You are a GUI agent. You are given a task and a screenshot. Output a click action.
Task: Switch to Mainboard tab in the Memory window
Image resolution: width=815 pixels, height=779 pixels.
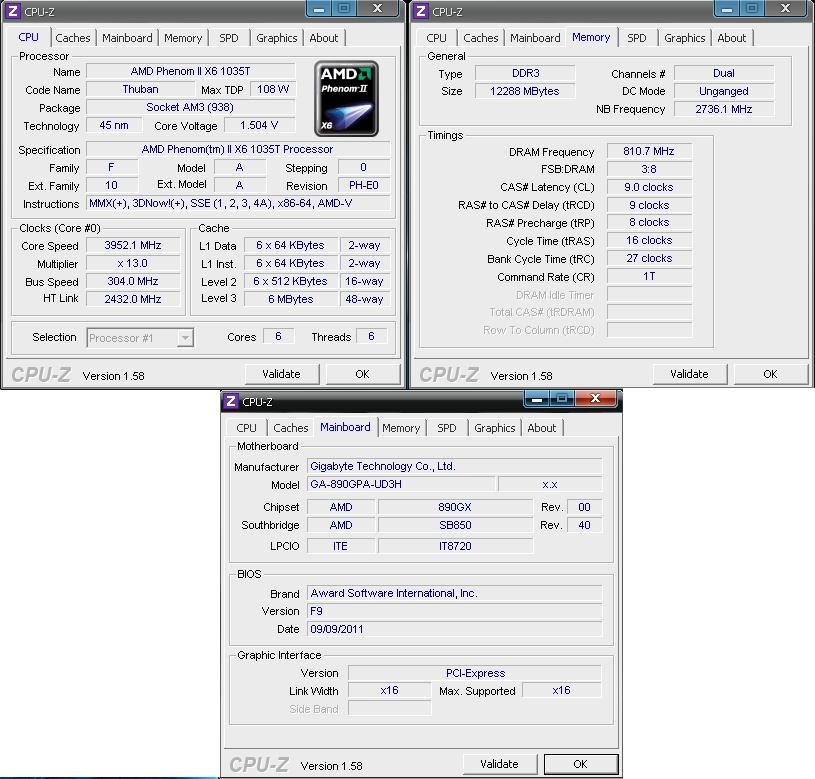point(535,38)
